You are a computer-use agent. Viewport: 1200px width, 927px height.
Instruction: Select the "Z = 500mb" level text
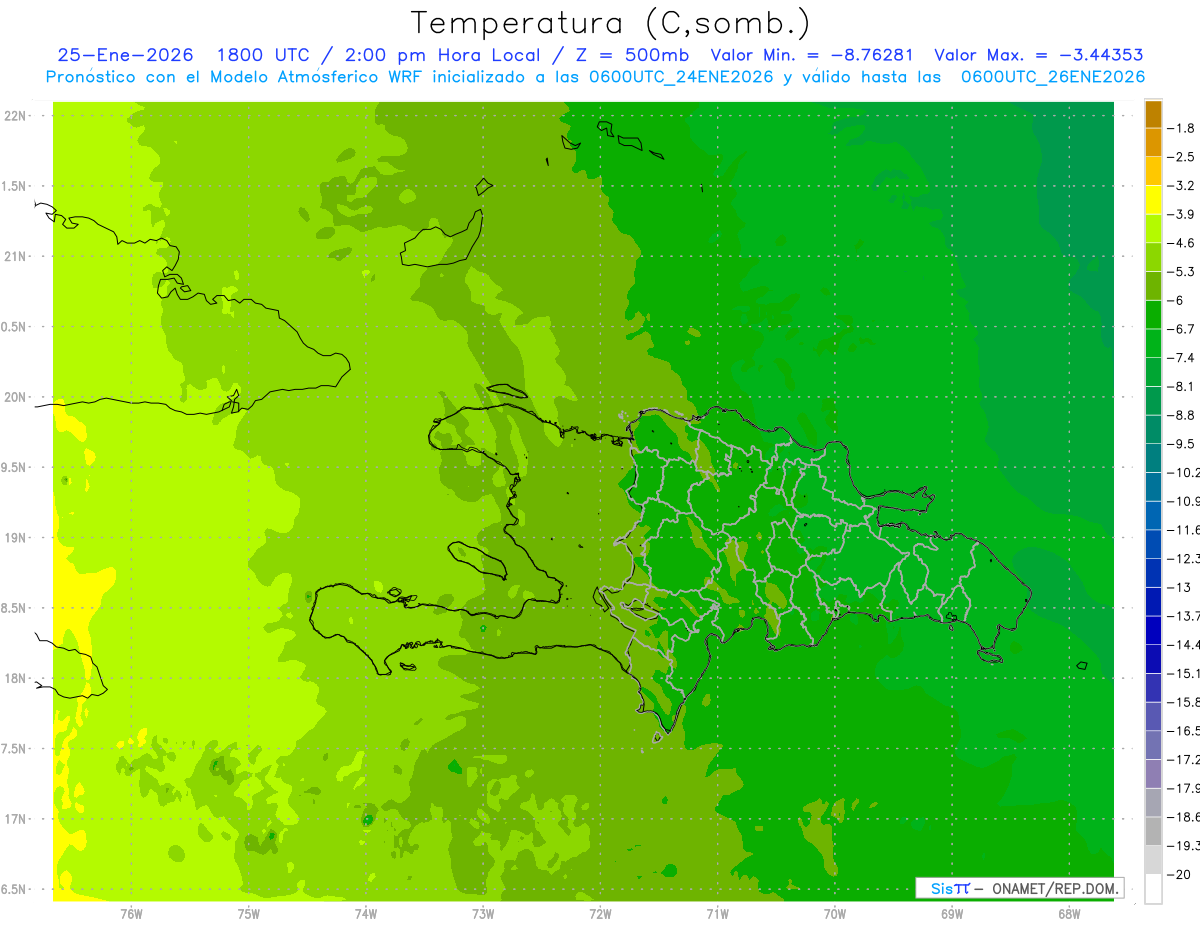[x=632, y=55]
